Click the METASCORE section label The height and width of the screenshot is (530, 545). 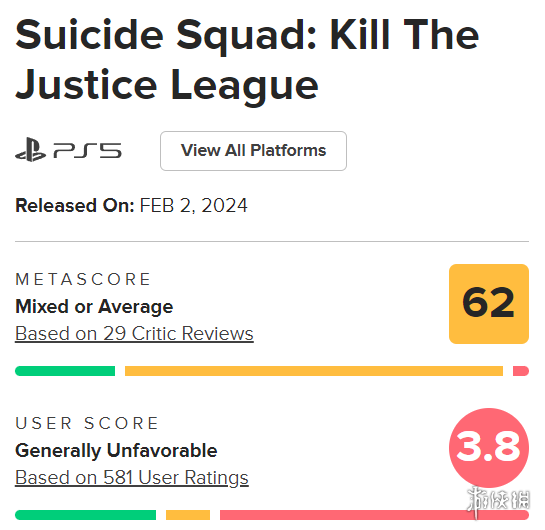click(x=83, y=279)
